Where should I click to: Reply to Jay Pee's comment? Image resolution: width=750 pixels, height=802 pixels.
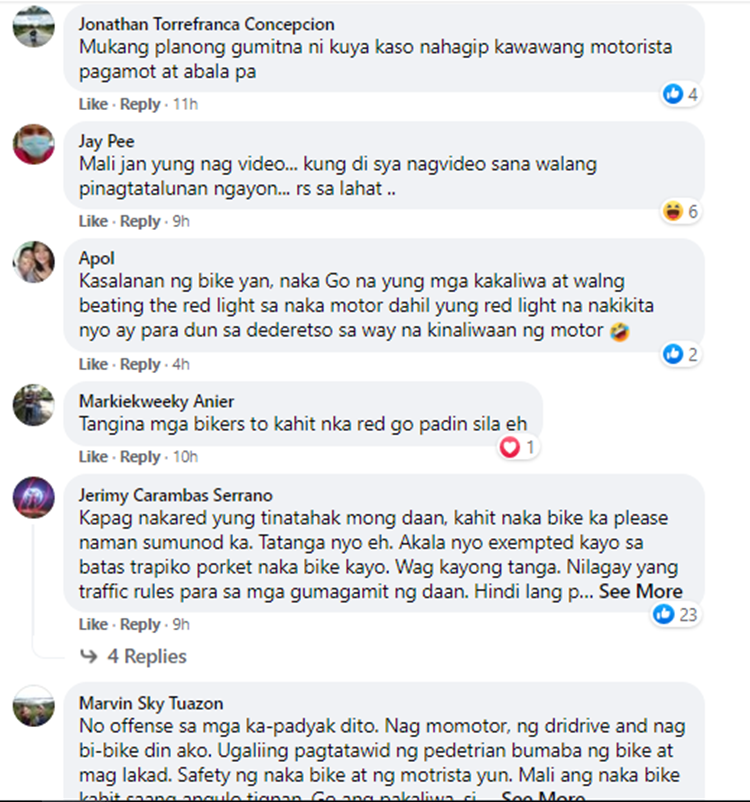click(x=140, y=221)
